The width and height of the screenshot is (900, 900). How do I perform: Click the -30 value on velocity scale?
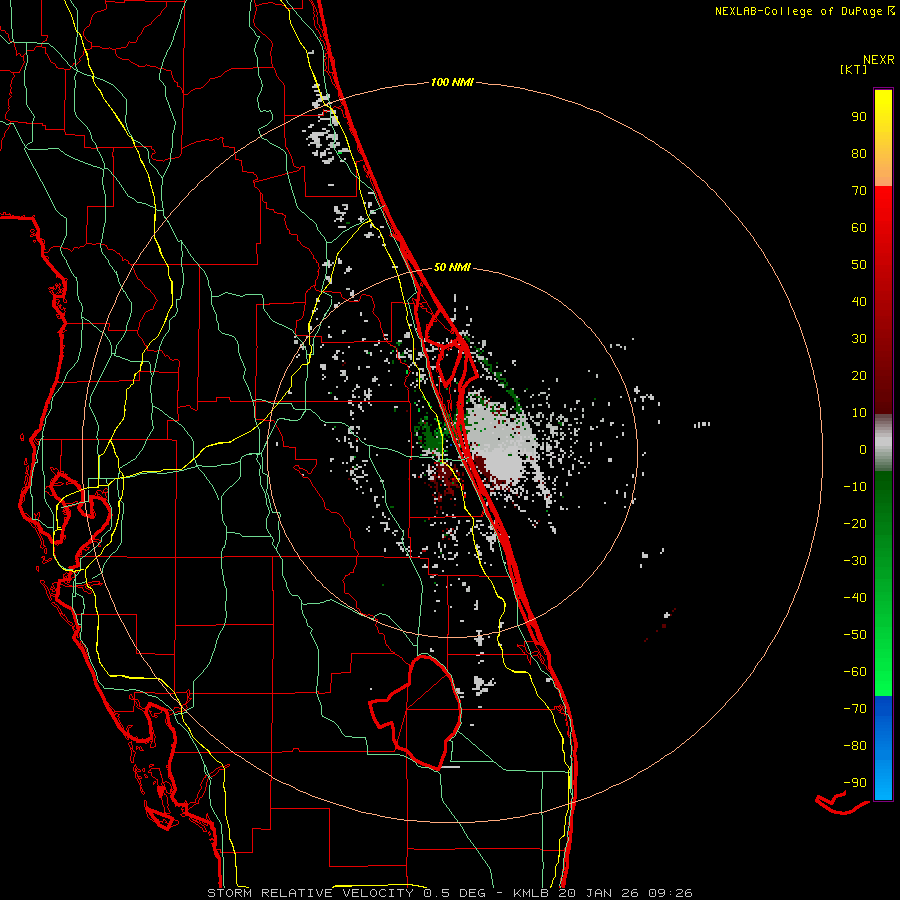click(x=855, y=560)
